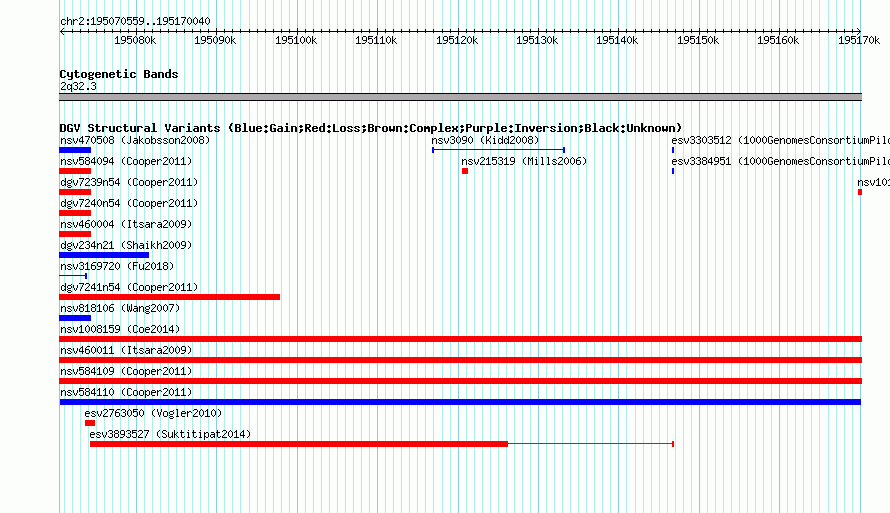Click ruler at 195130k mark
This screenshot has width=890, height=513.
pyautogui.click(x=537, y=40)
